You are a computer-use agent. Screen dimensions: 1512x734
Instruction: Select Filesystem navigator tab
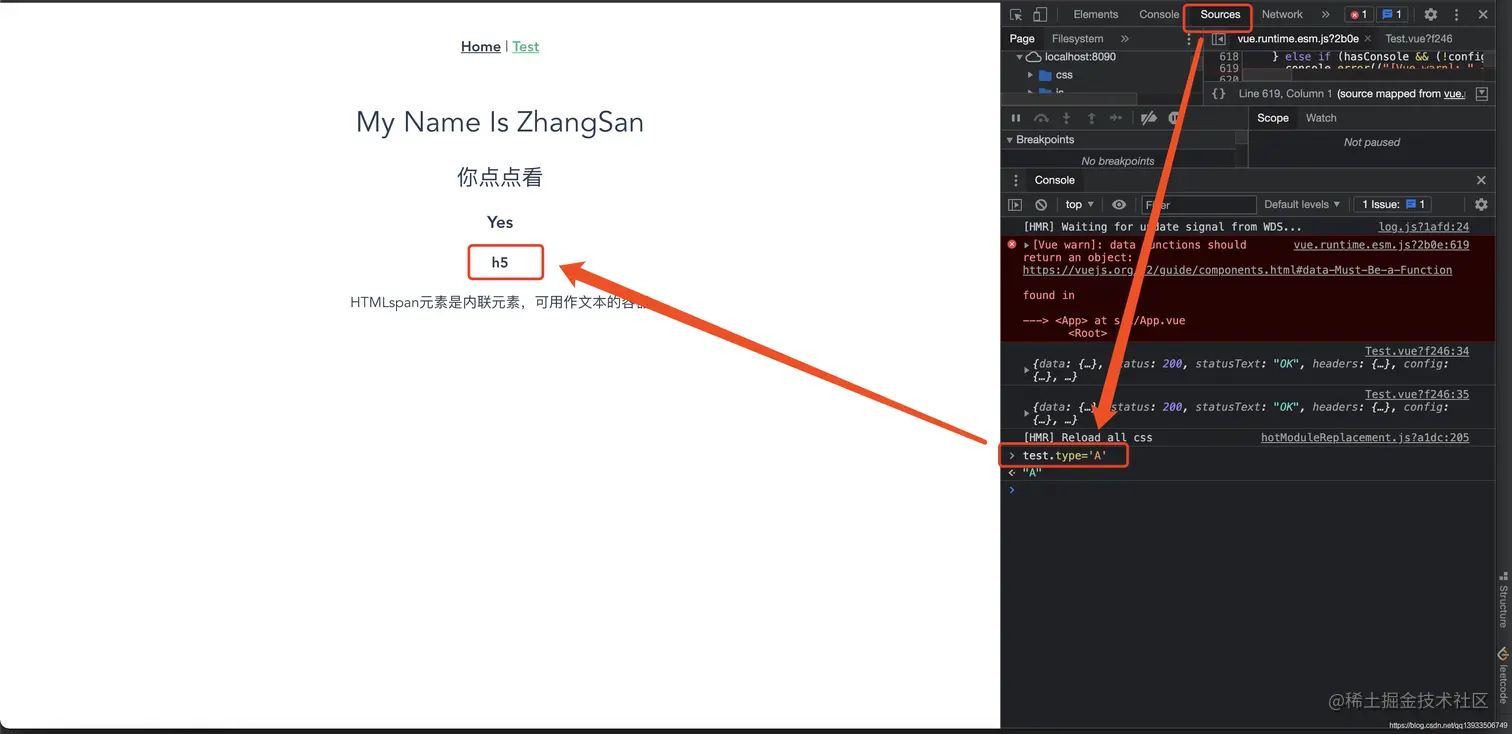pyautogui.click(x=1078, y=39)
